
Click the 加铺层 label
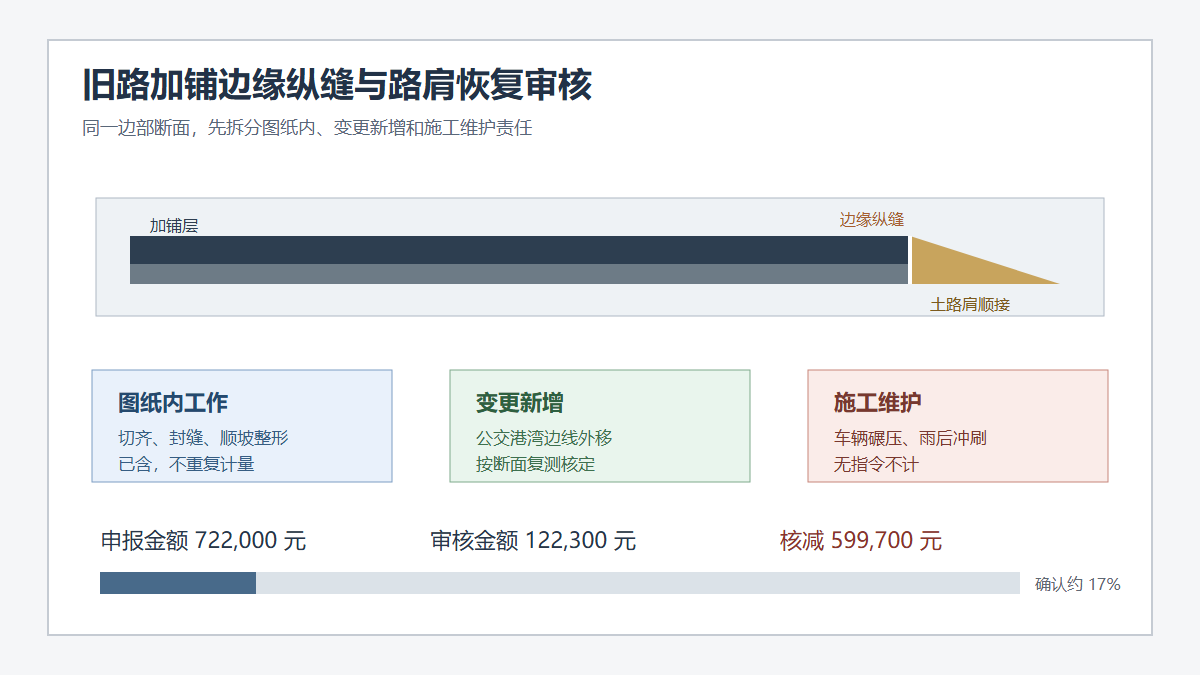pyautogui.click(x=174, y=226)
